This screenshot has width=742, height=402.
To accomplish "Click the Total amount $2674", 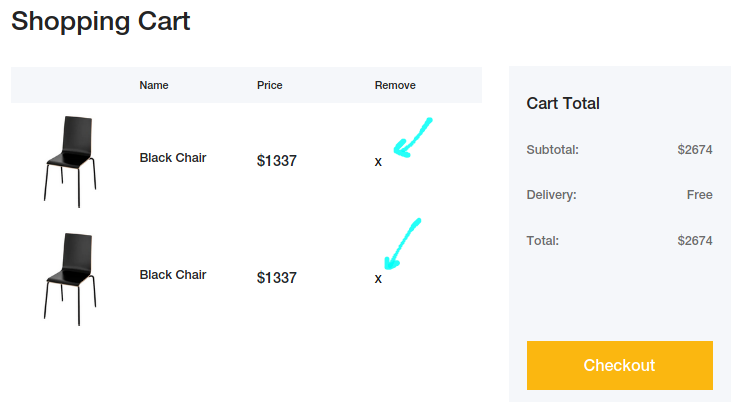I will coord(694,241).
